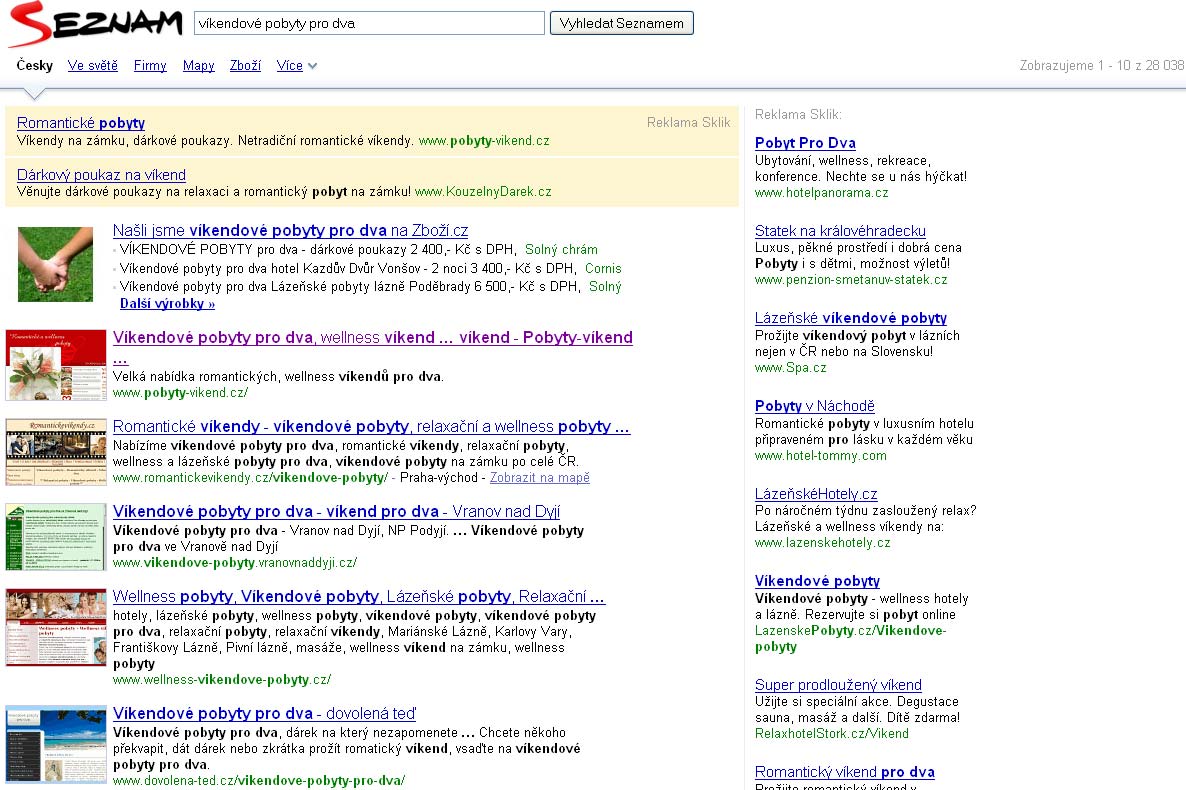Screen dimensions: 1186x790
Task: Click the Zobrazujeme 1 - 10 results count
Action: point(1101,65)
